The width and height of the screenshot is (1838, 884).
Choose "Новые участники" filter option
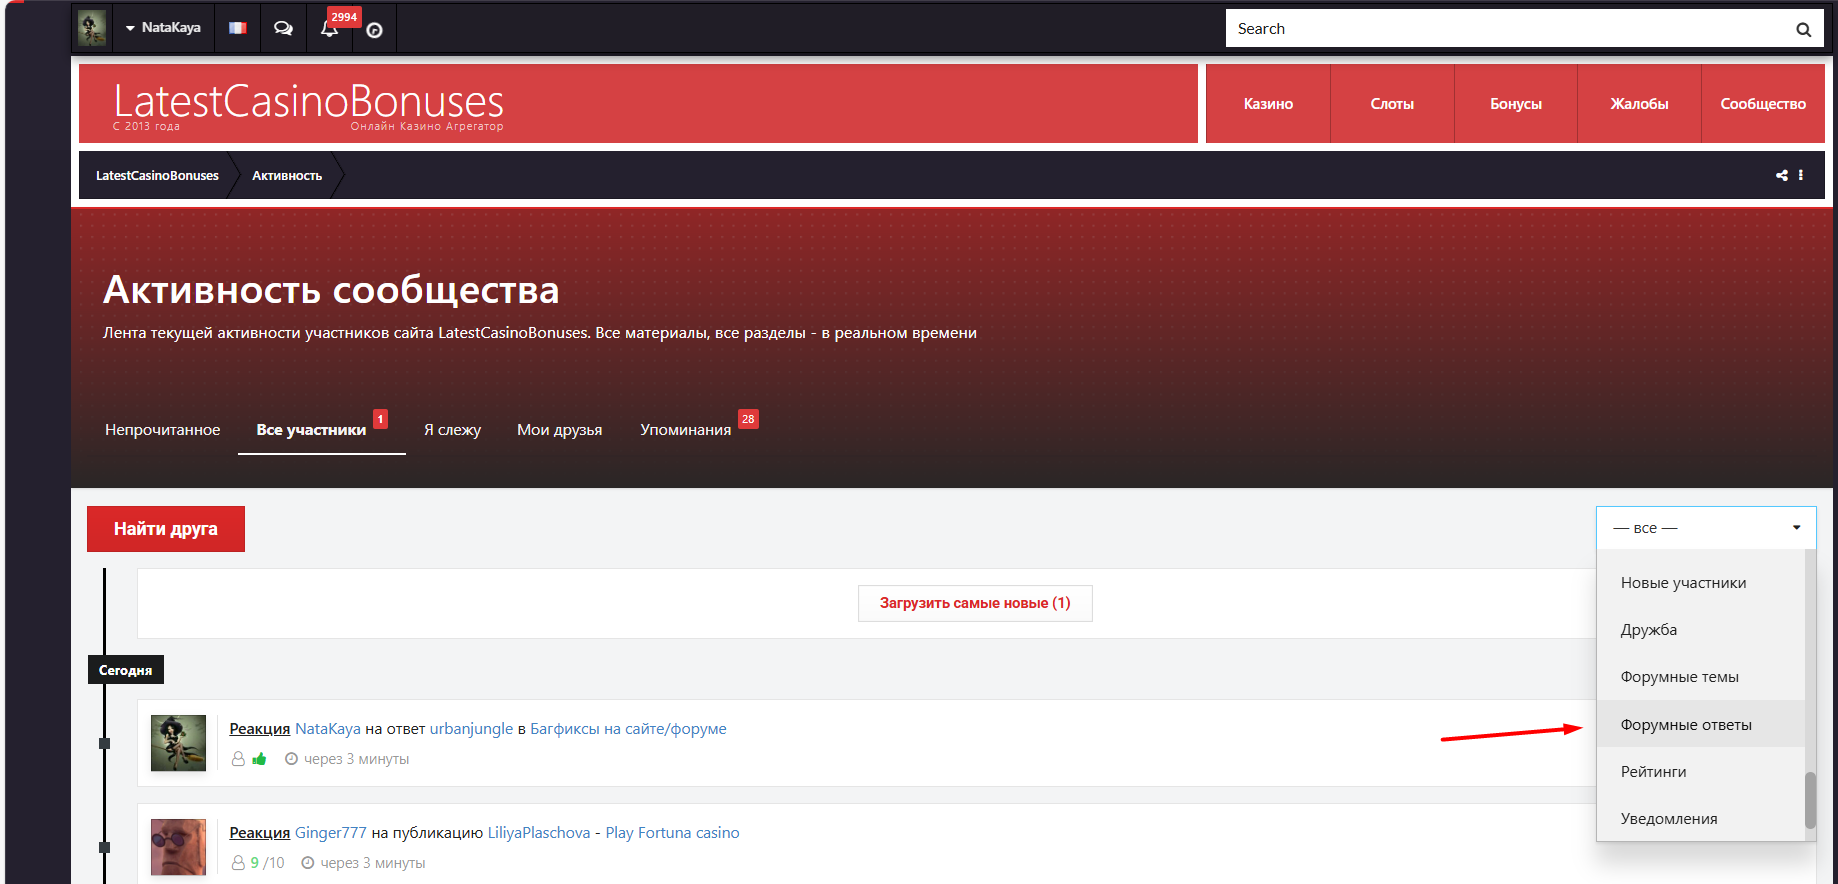pos(1683,583)
